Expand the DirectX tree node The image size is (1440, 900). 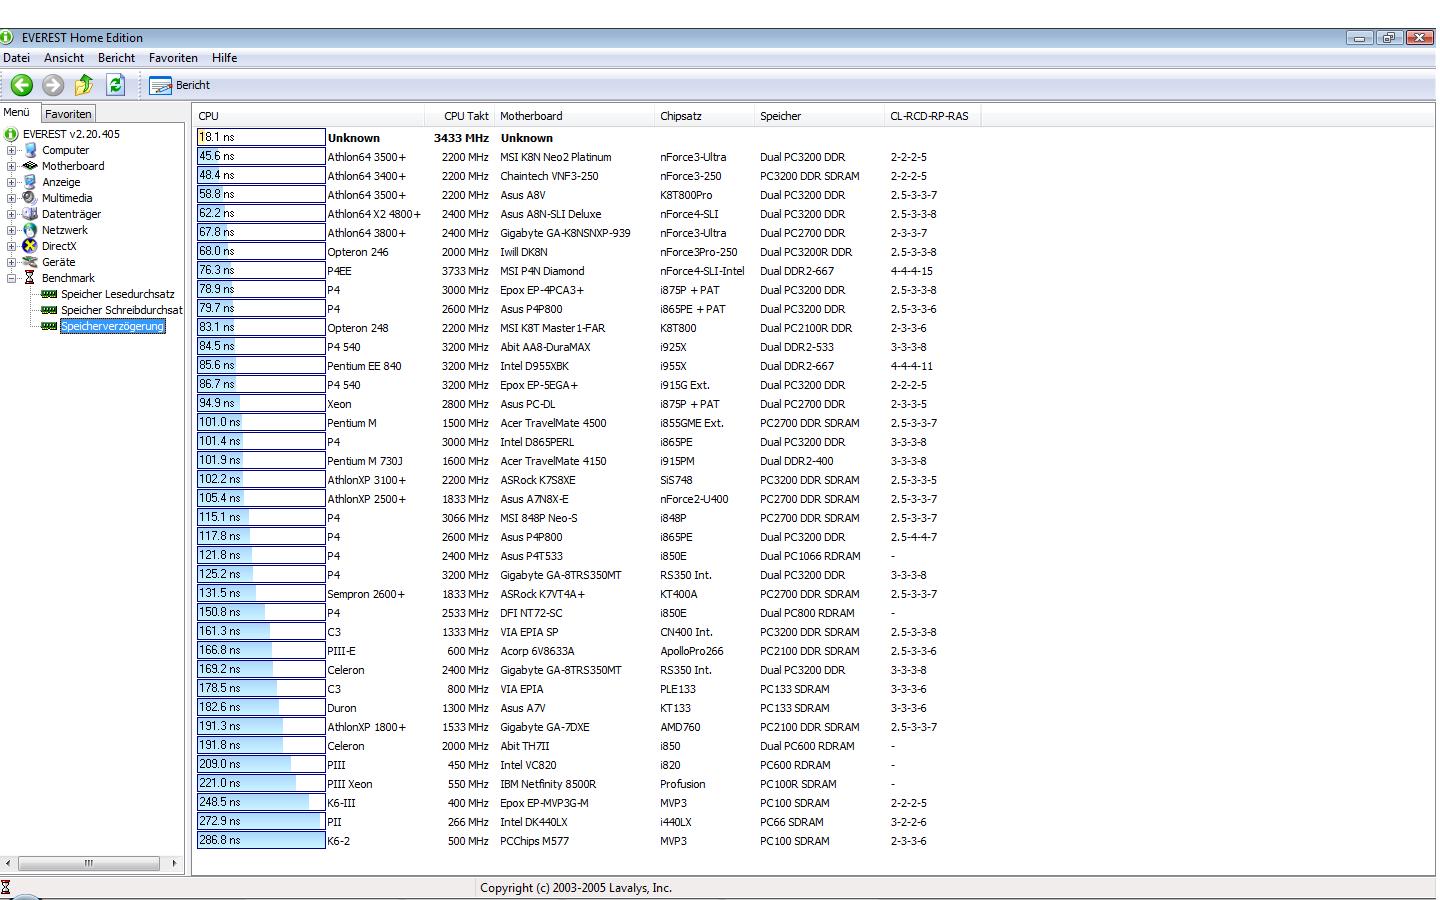[12, 246]
